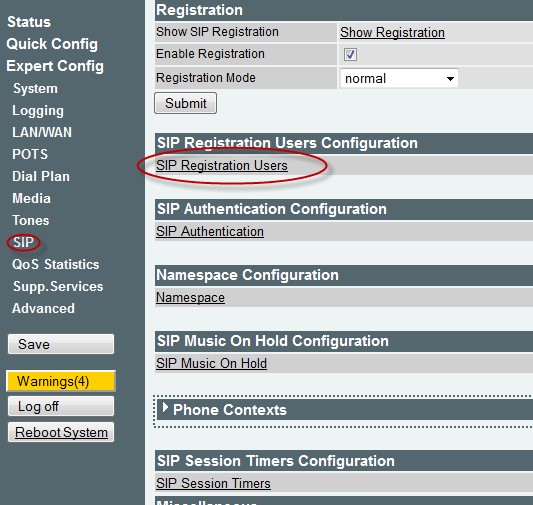
Task: Select the Dial Plan menu entry
Action: [41, 176]
